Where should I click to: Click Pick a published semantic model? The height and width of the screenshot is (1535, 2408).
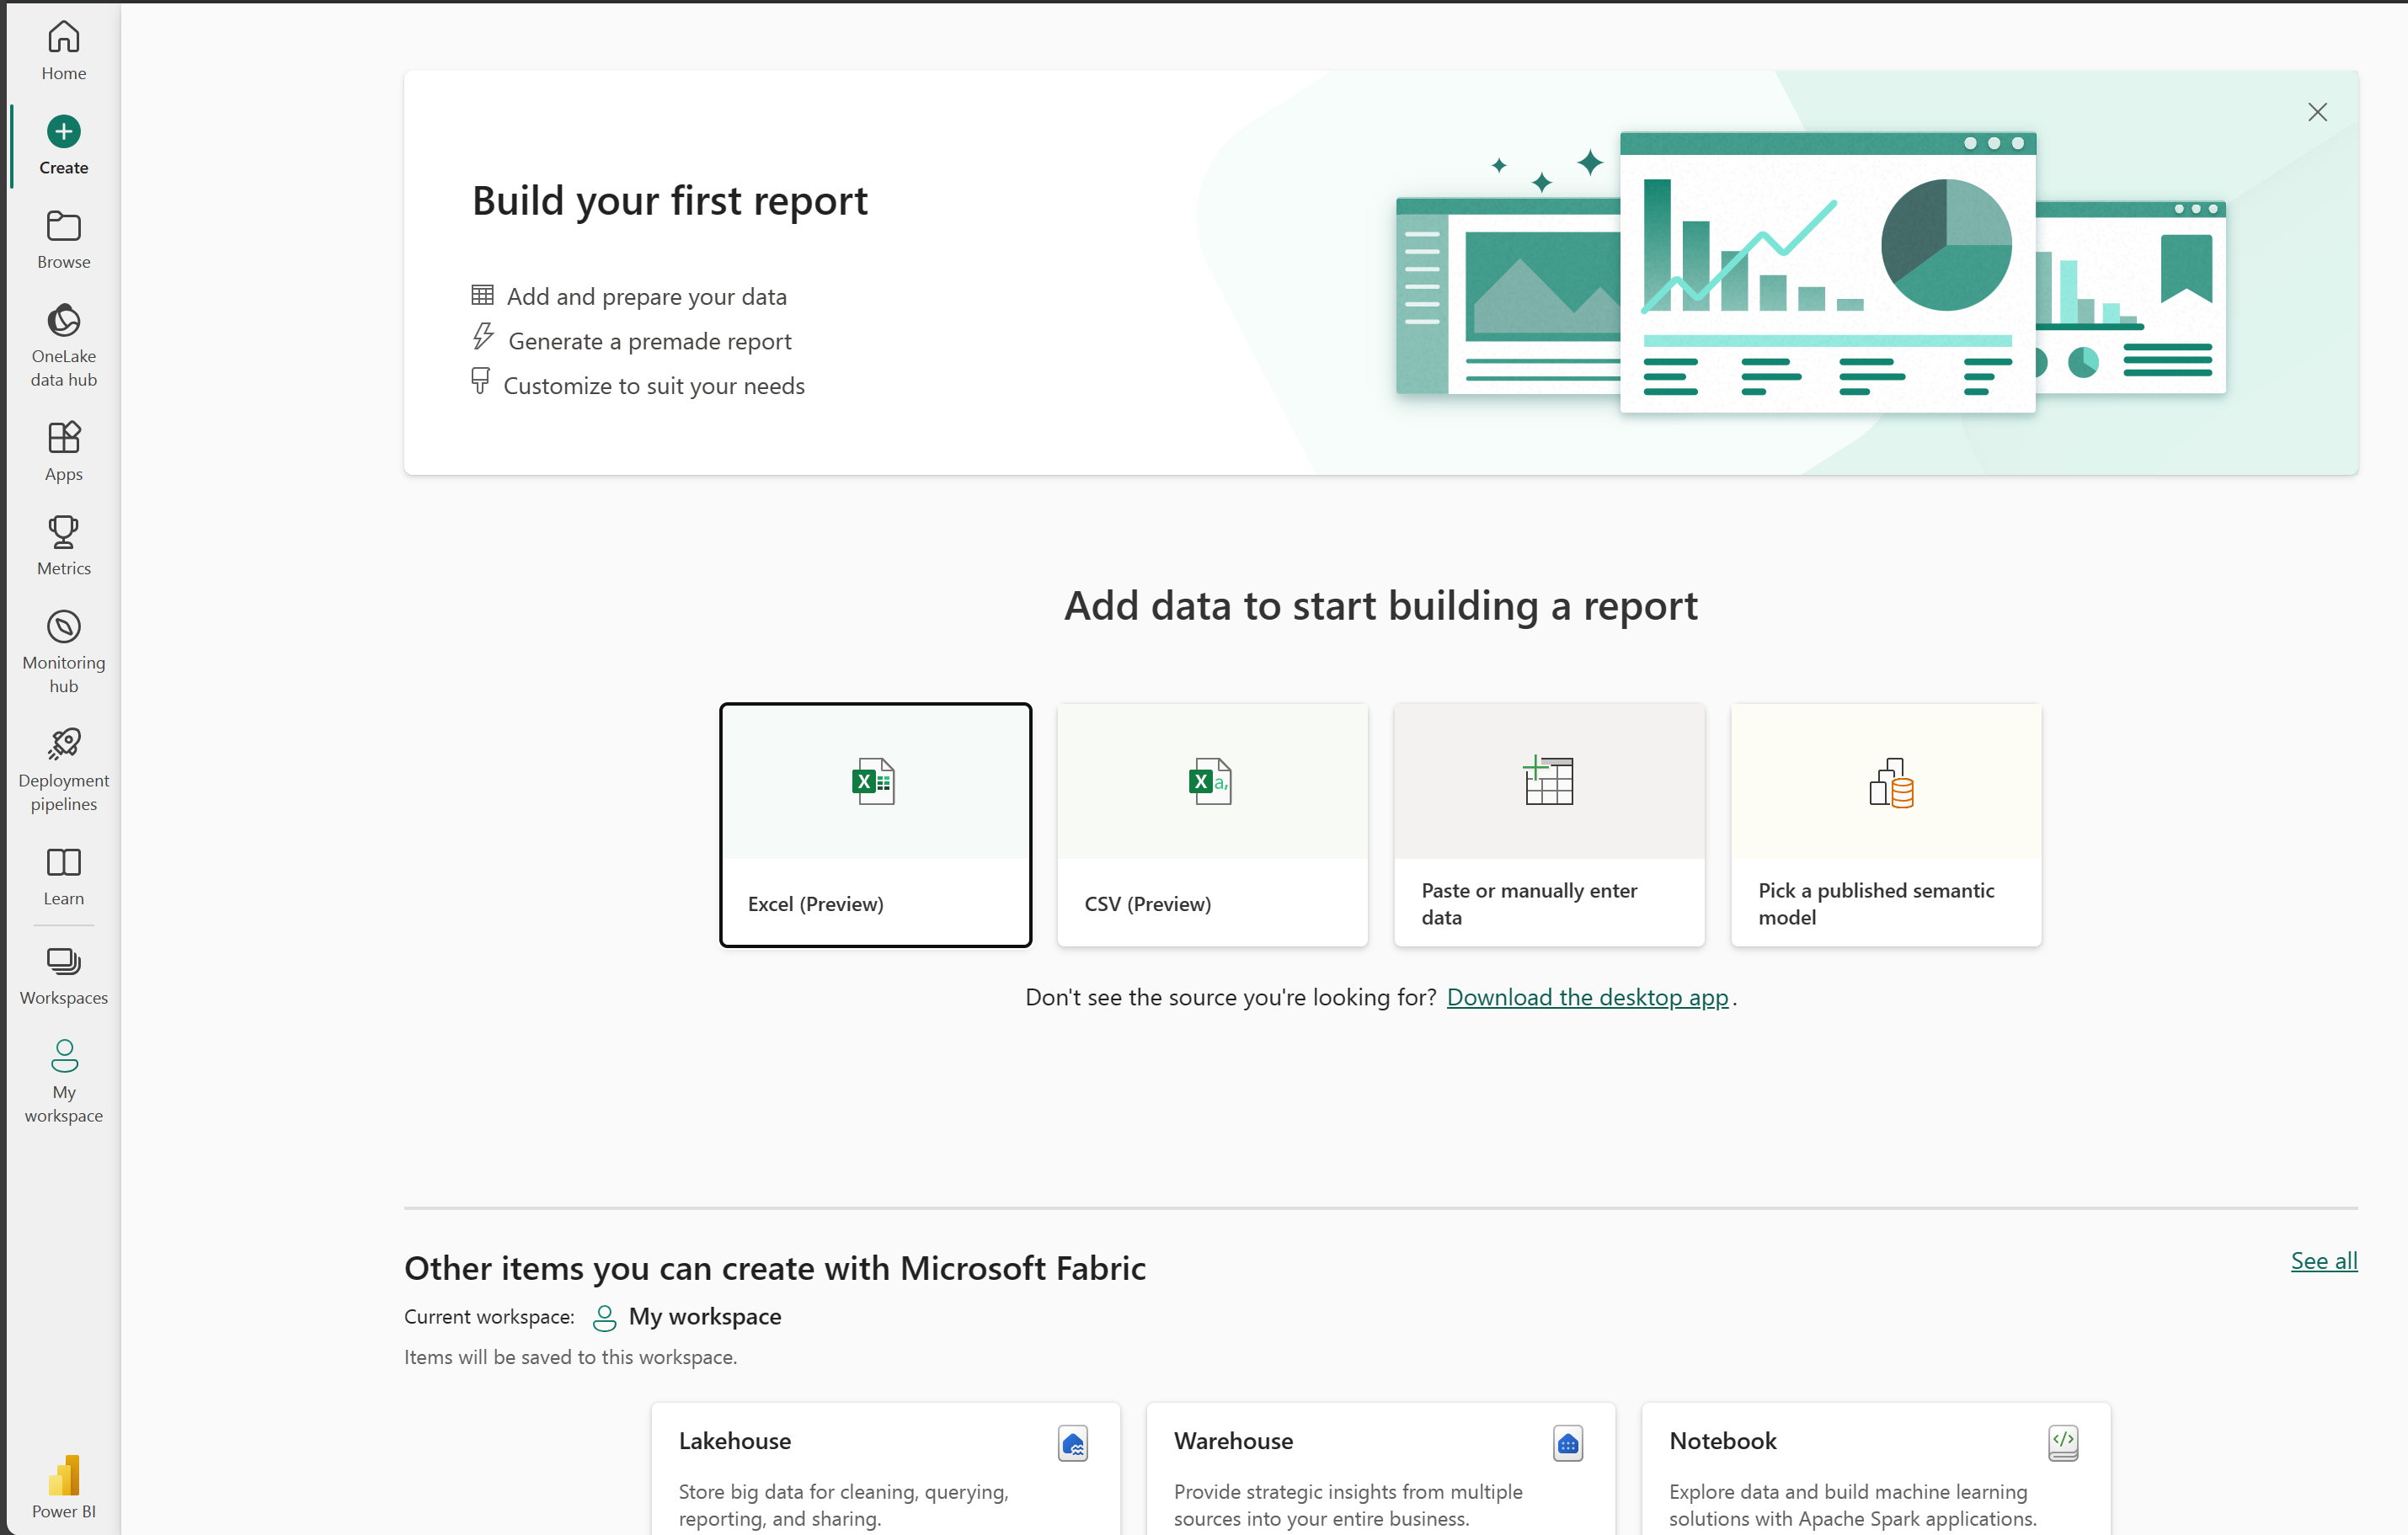pos(1888,823)
